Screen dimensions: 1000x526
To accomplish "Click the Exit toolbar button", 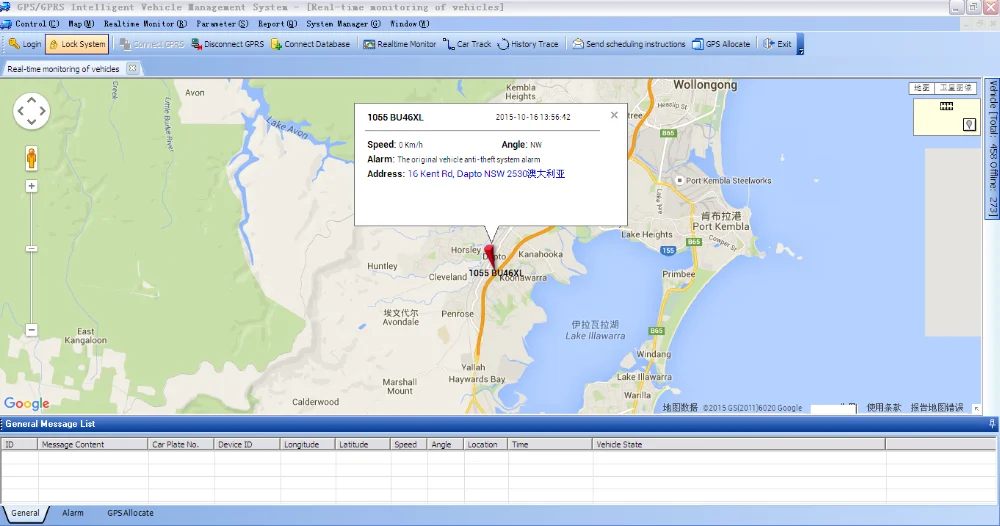I will (777, 44).
